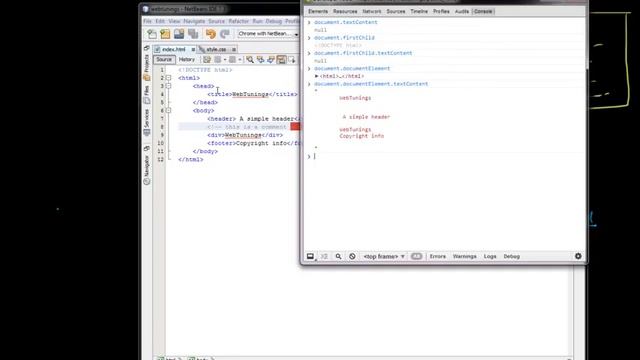Switch to the style.css editor tab

point(216,49)
